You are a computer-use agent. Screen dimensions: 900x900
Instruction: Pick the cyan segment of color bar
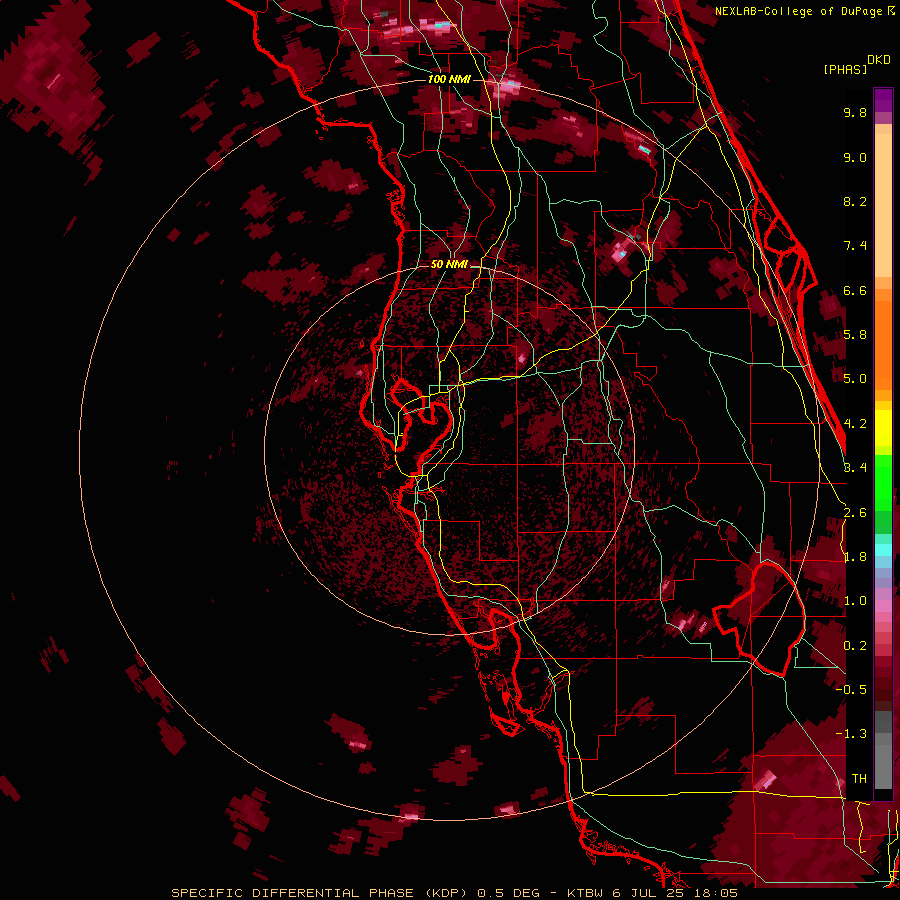tap(883, 550)
